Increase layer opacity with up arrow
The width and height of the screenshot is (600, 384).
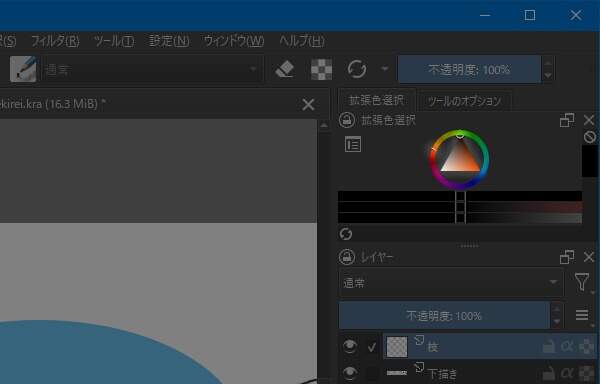coord(557,309)
